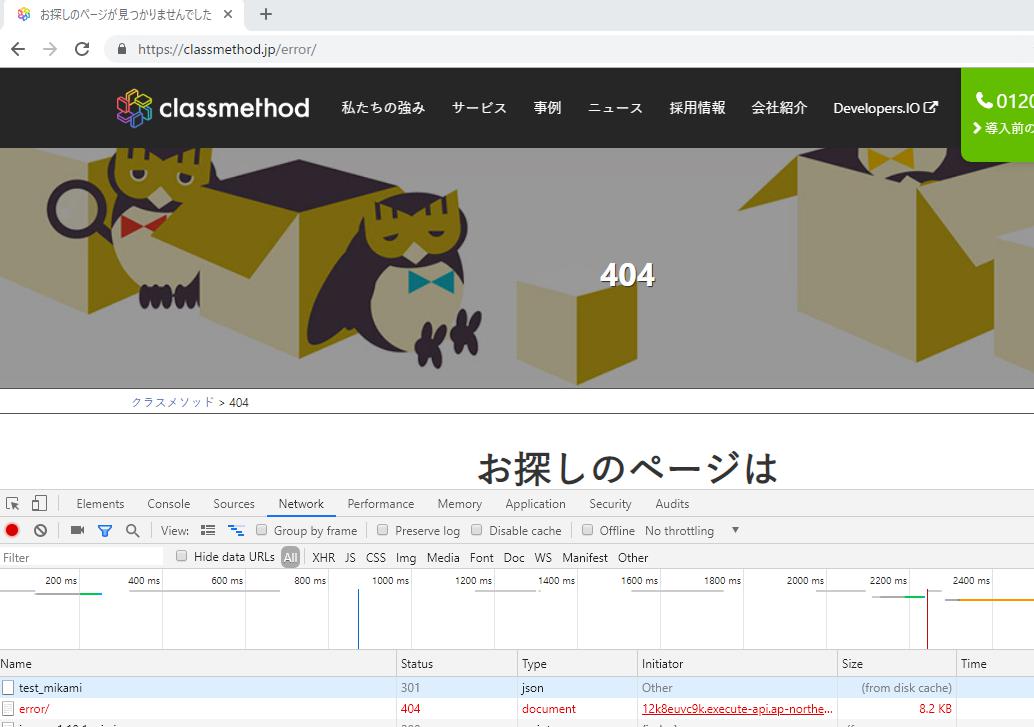Enable Hide data URLs filtering
The image size is (1034, 727).
coord(180,557)
